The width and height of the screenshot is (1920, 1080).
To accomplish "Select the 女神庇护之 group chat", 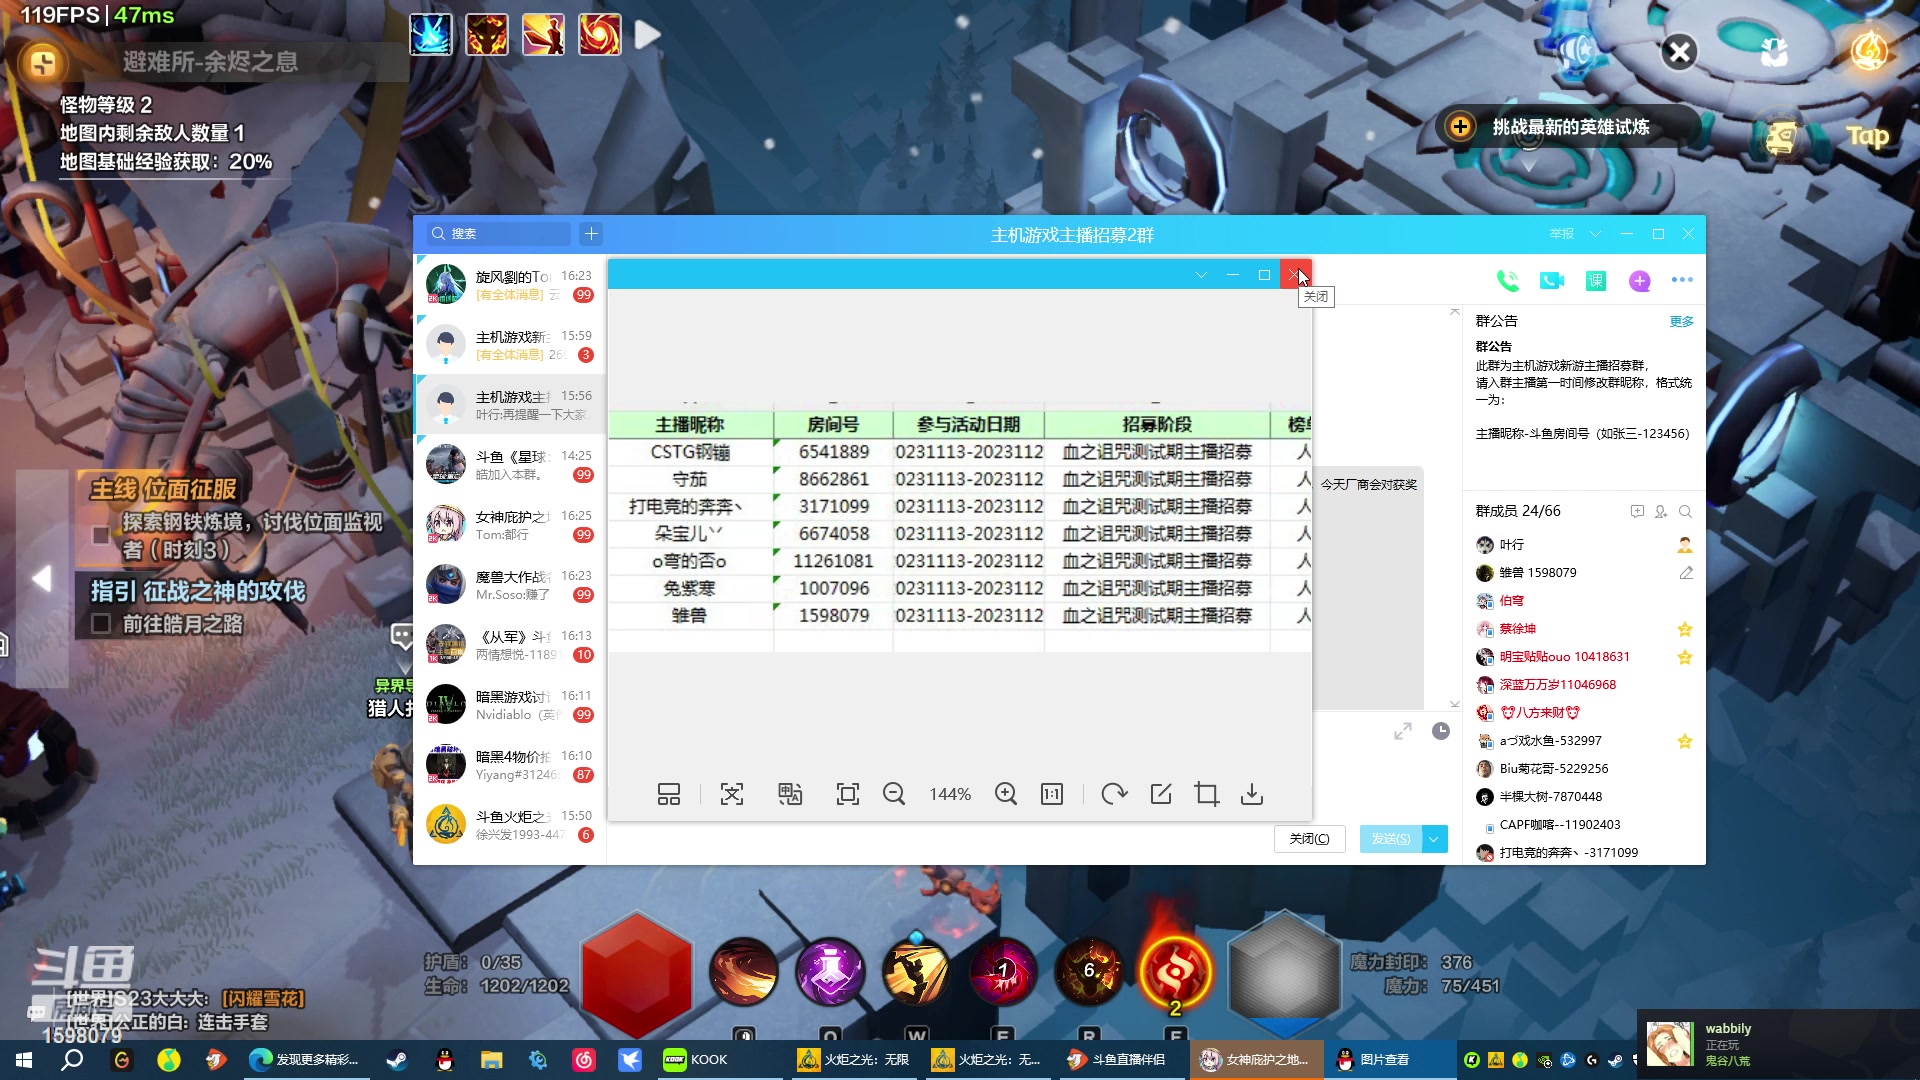I will 510,525.
